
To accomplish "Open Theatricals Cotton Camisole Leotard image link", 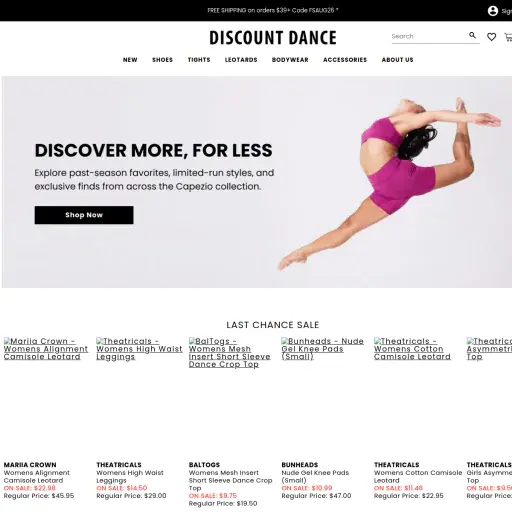I will (412, 349).
